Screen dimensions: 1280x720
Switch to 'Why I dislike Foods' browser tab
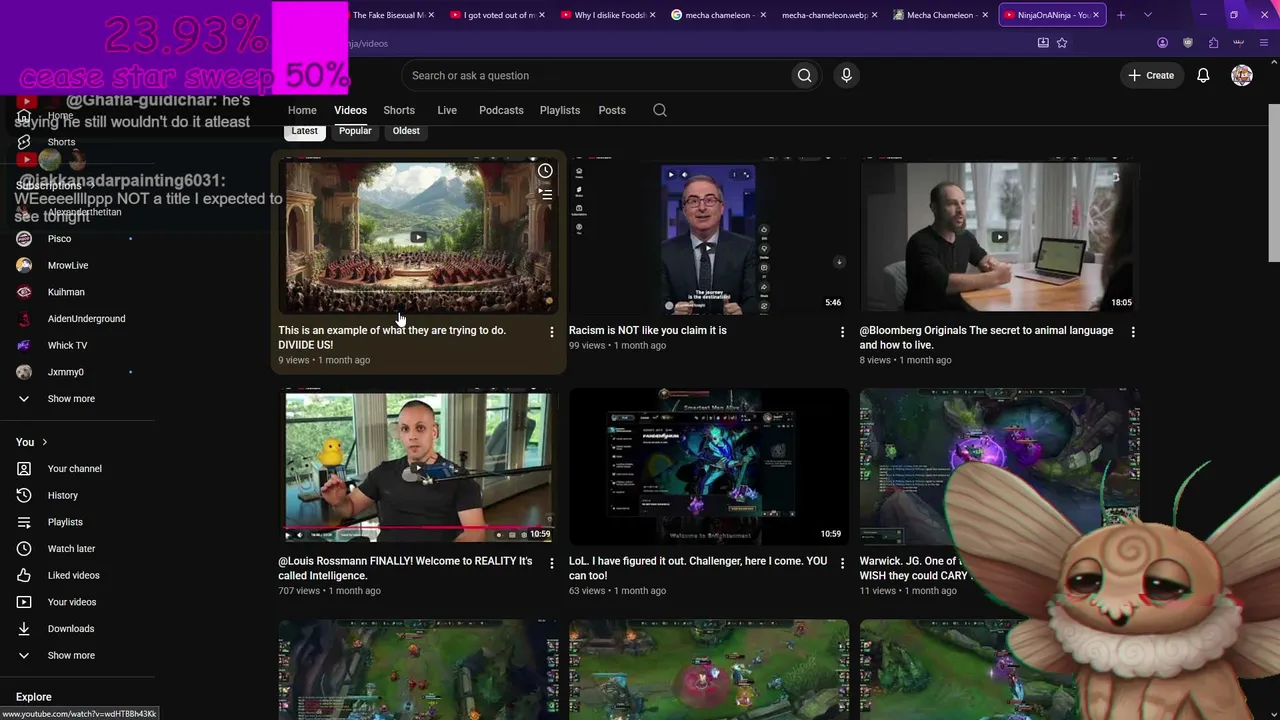(x=608, y=15)
